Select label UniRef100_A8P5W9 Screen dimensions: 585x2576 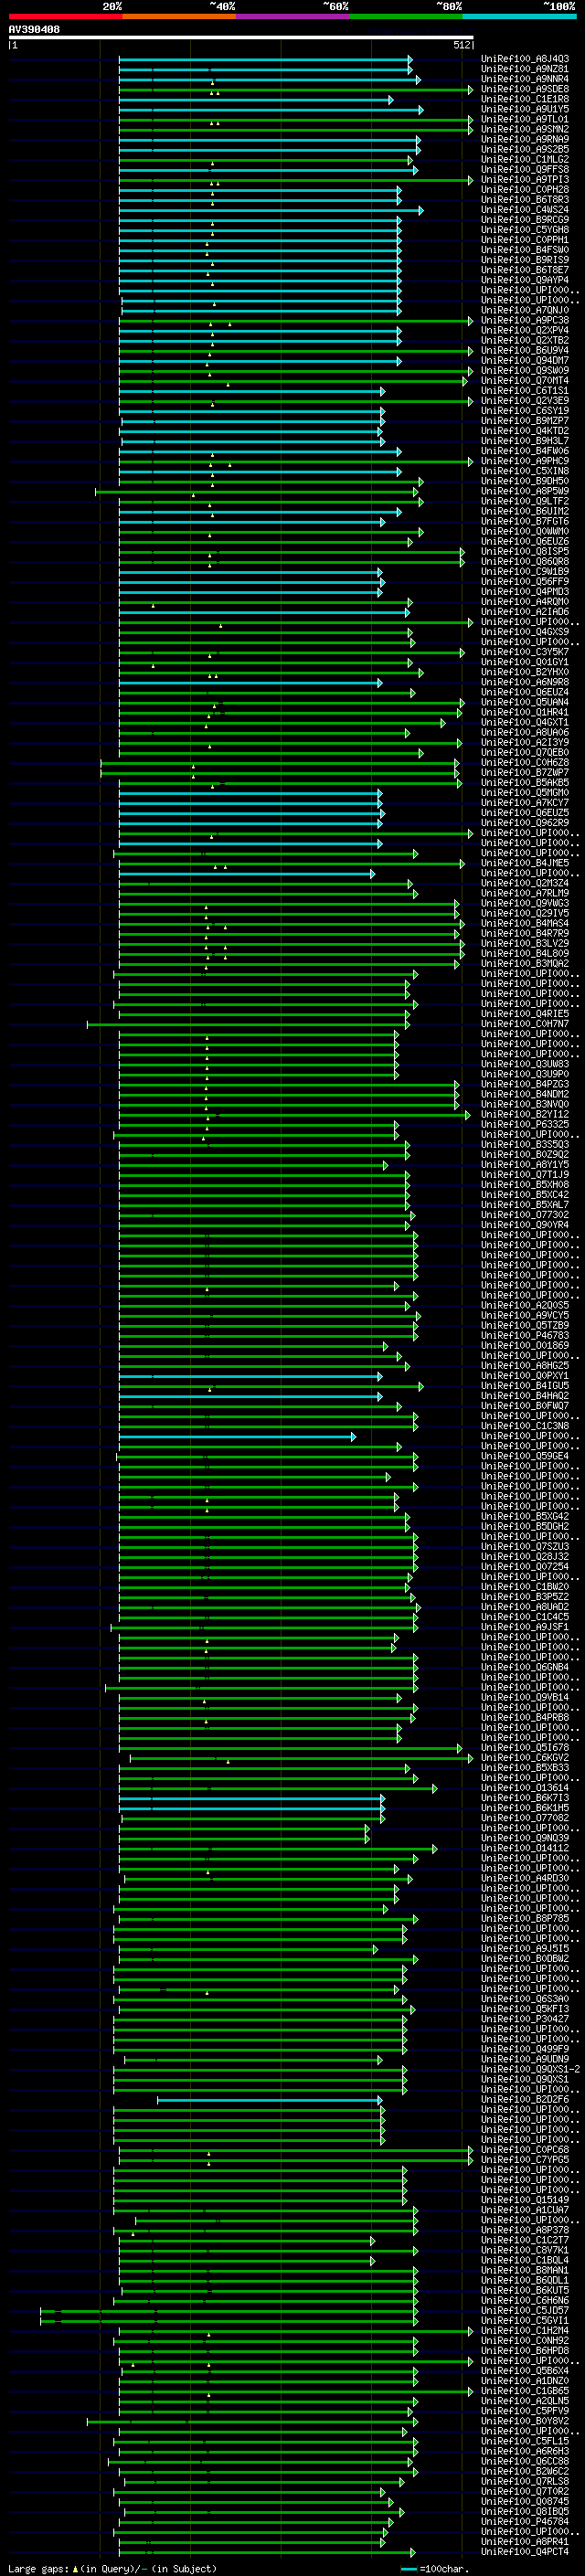click(525, 491)
